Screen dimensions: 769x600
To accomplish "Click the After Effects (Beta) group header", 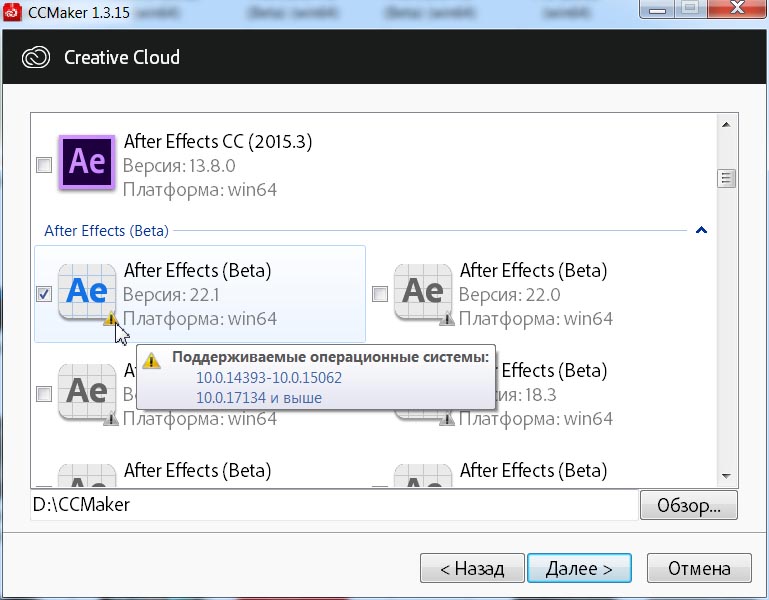I will 106,231.
